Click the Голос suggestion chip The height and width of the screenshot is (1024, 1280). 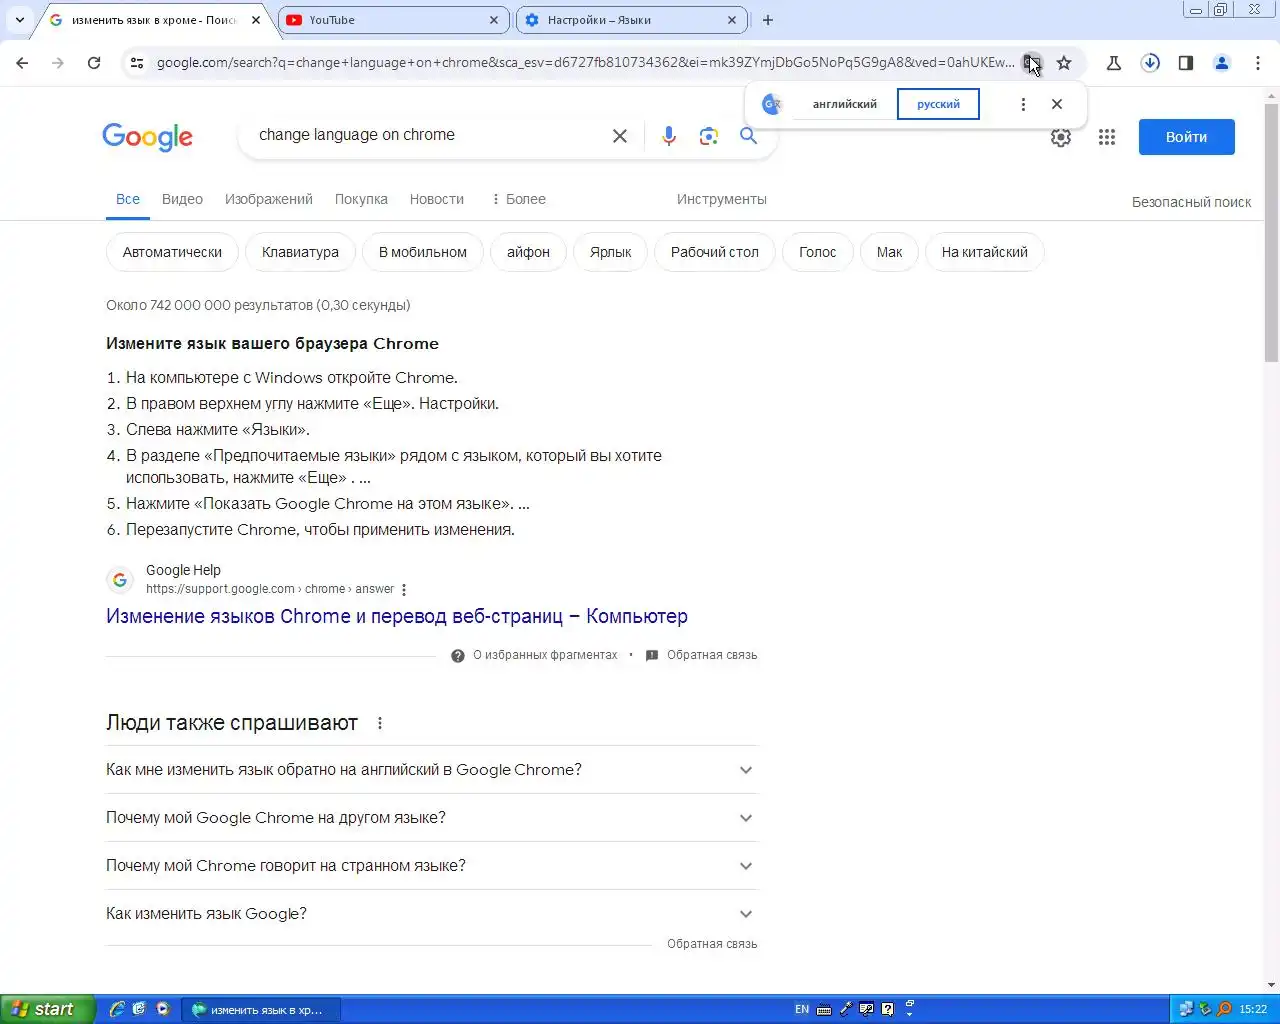click(x=817, y=252)
